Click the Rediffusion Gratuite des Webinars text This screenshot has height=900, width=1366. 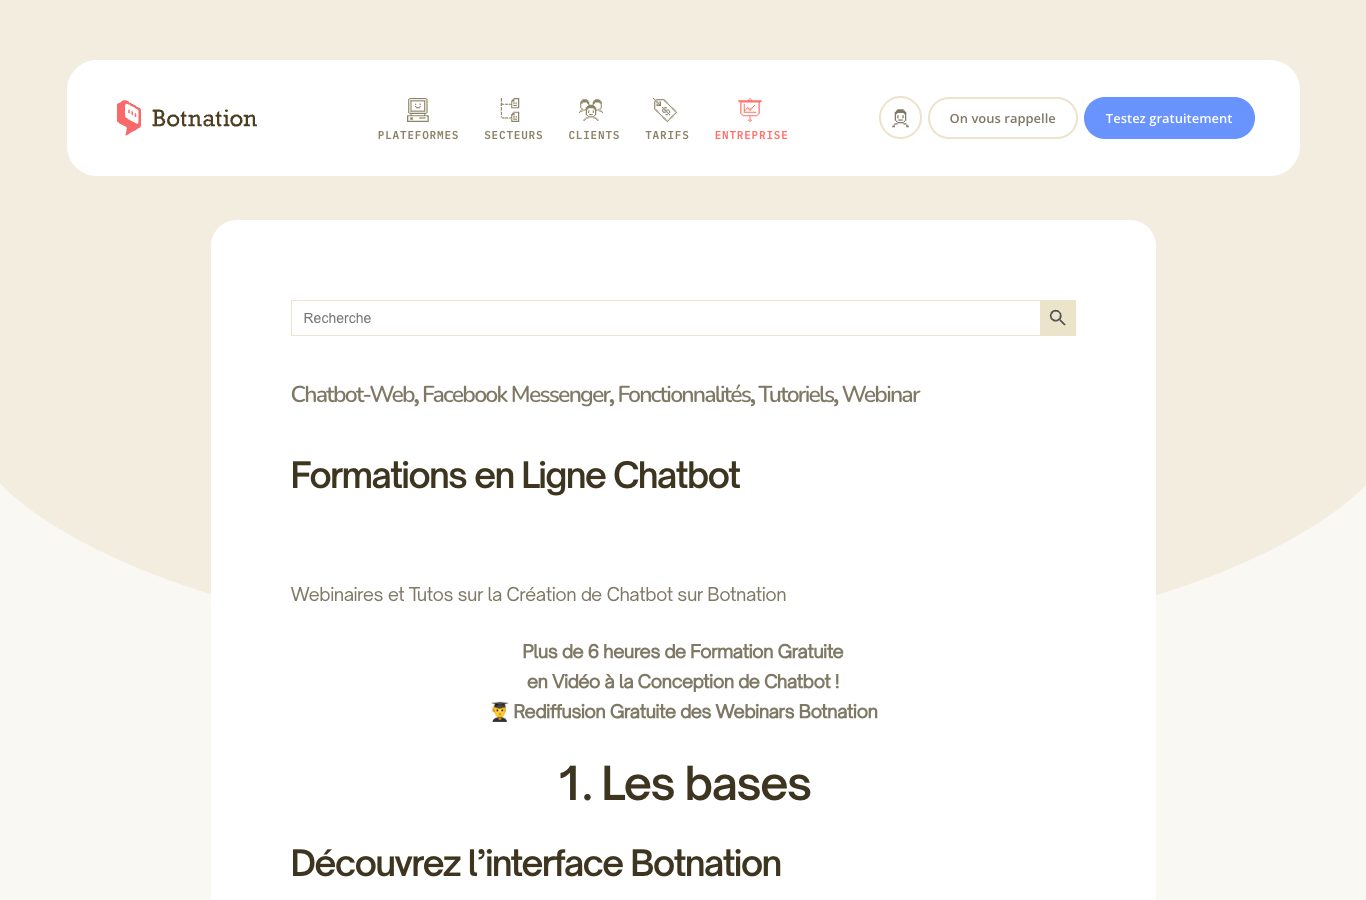(695, 712)
